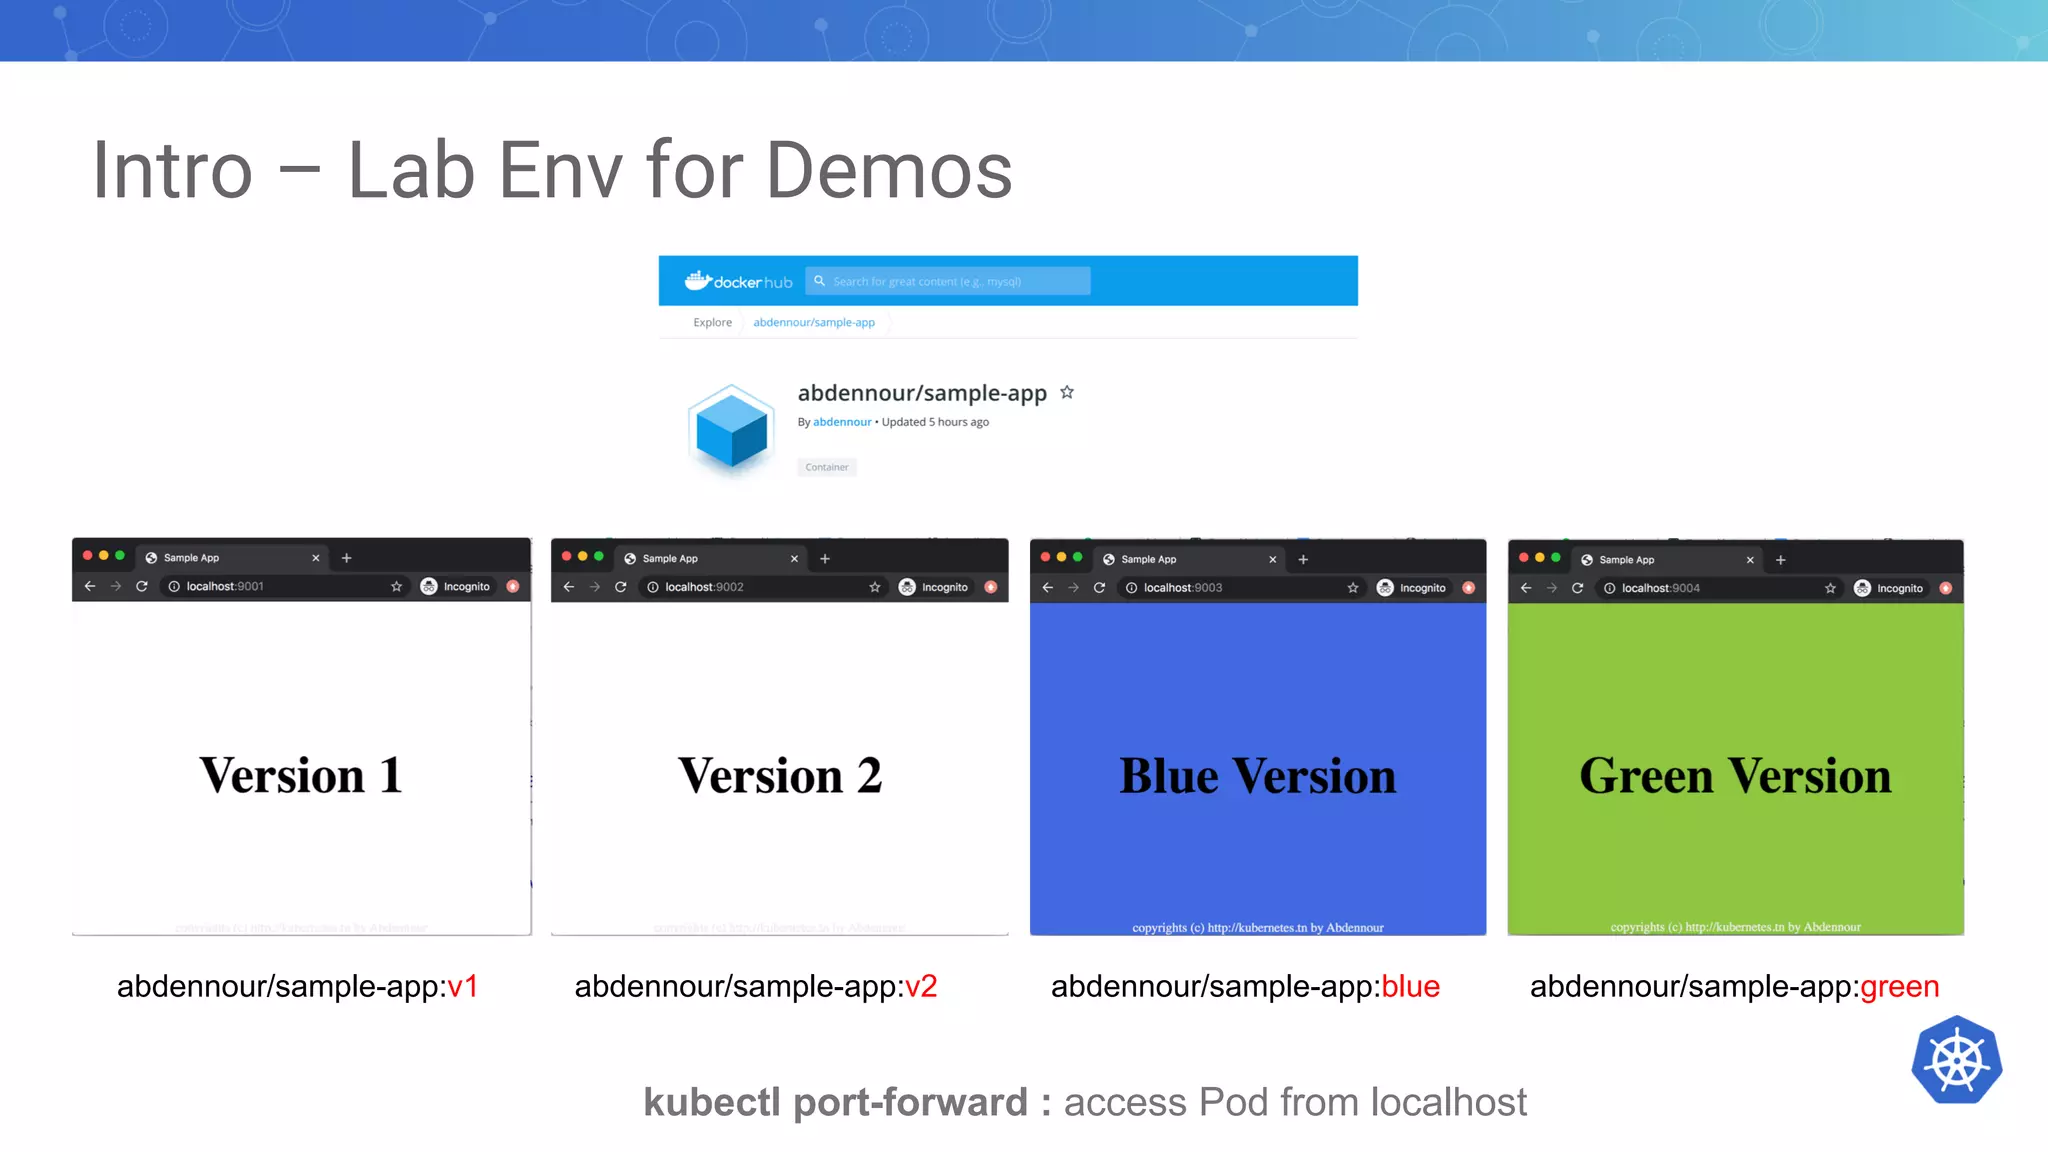
Task: Bookmark the localhost:9002 page with star
Action: 875,587
